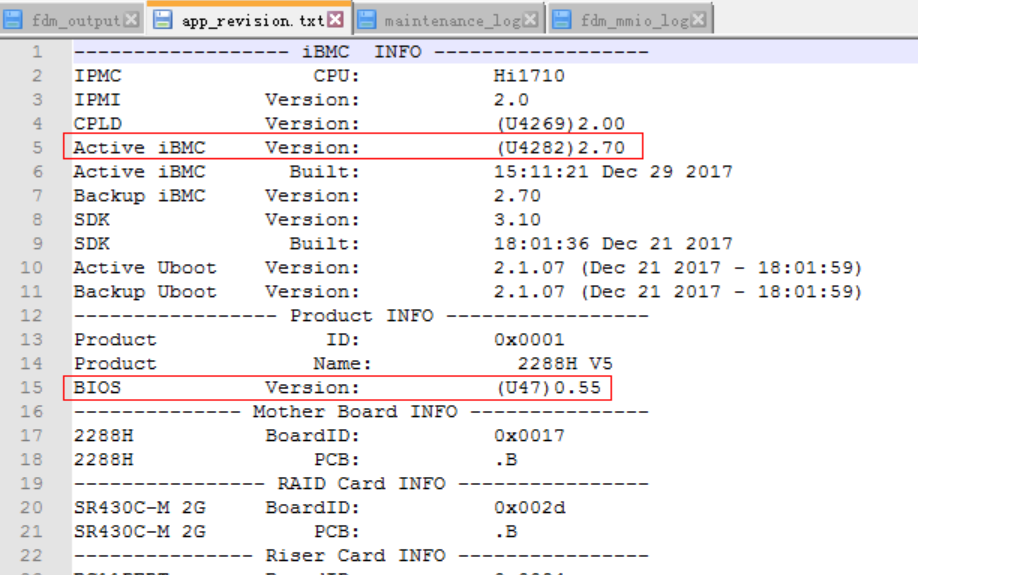Click the disk icon on fdm_output tab
Image resolution: width=1026 pixels, height=575 pixels.
pos(14,20)
